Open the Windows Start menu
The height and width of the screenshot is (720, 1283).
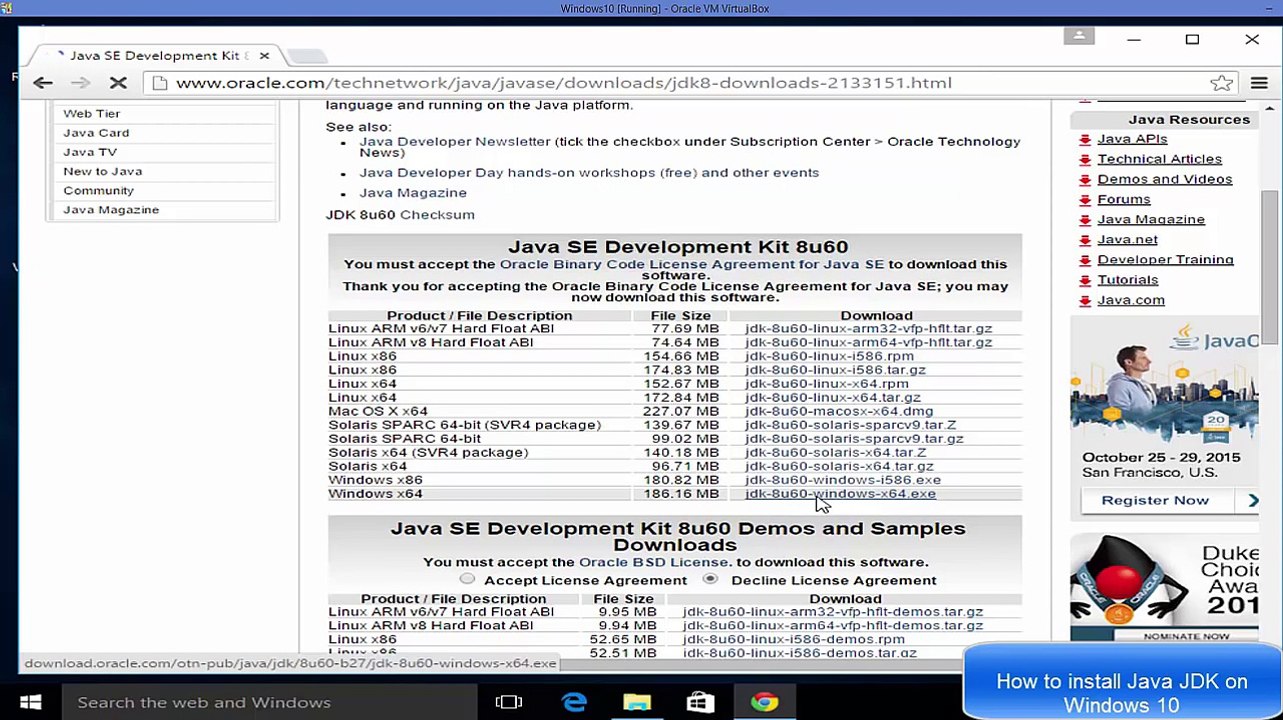(30, 702)
